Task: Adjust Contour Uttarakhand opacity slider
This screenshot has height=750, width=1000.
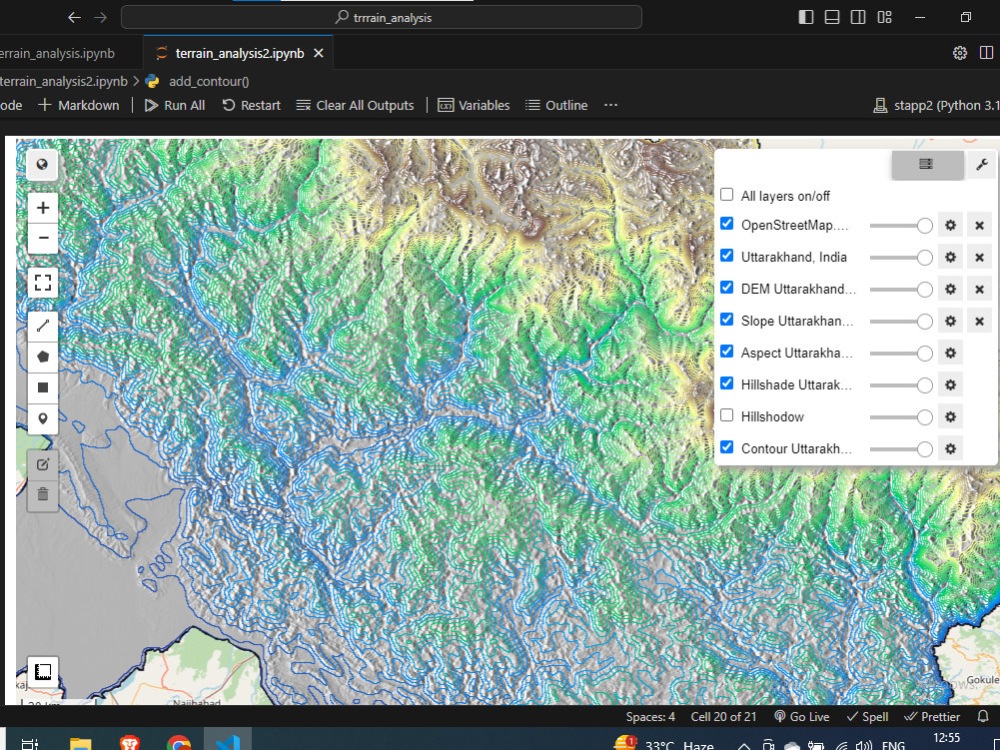Action: coord(901,449)
